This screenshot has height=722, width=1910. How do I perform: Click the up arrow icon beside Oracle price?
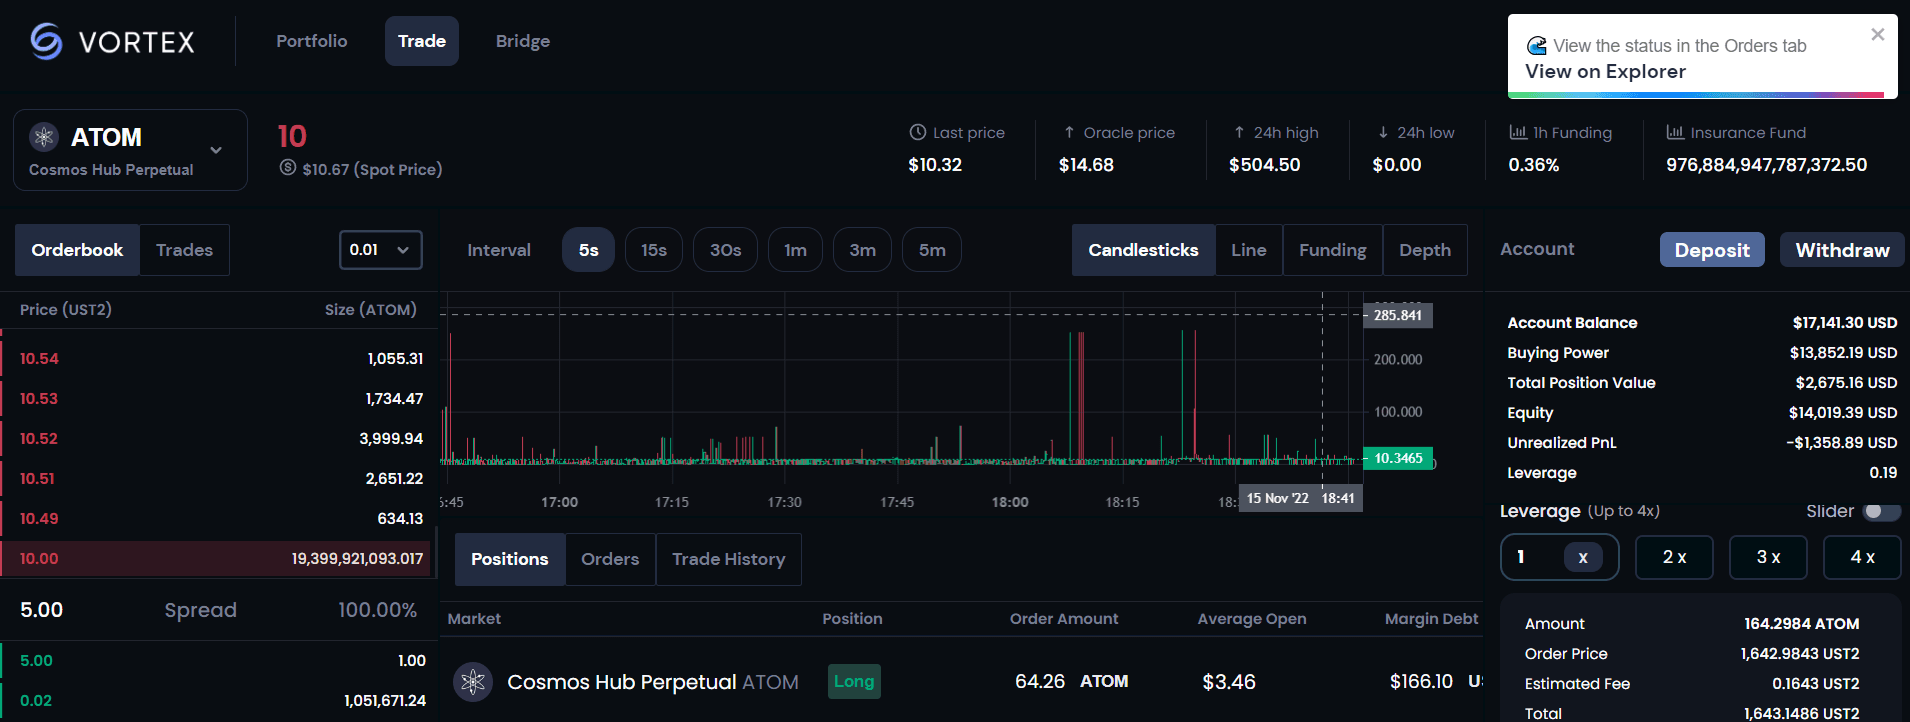pyautogui.click(x=1069, y=132)
